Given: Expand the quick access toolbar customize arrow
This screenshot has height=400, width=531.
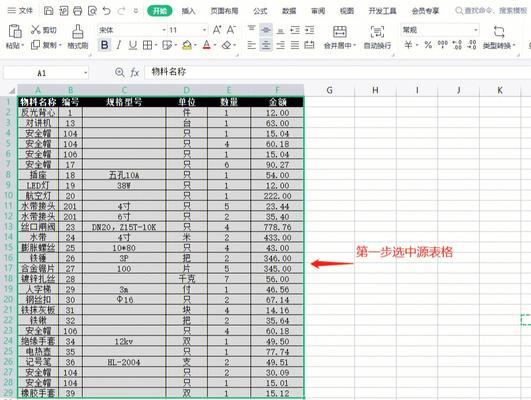Looking at the screenshot, I should [x=136, y=11].
